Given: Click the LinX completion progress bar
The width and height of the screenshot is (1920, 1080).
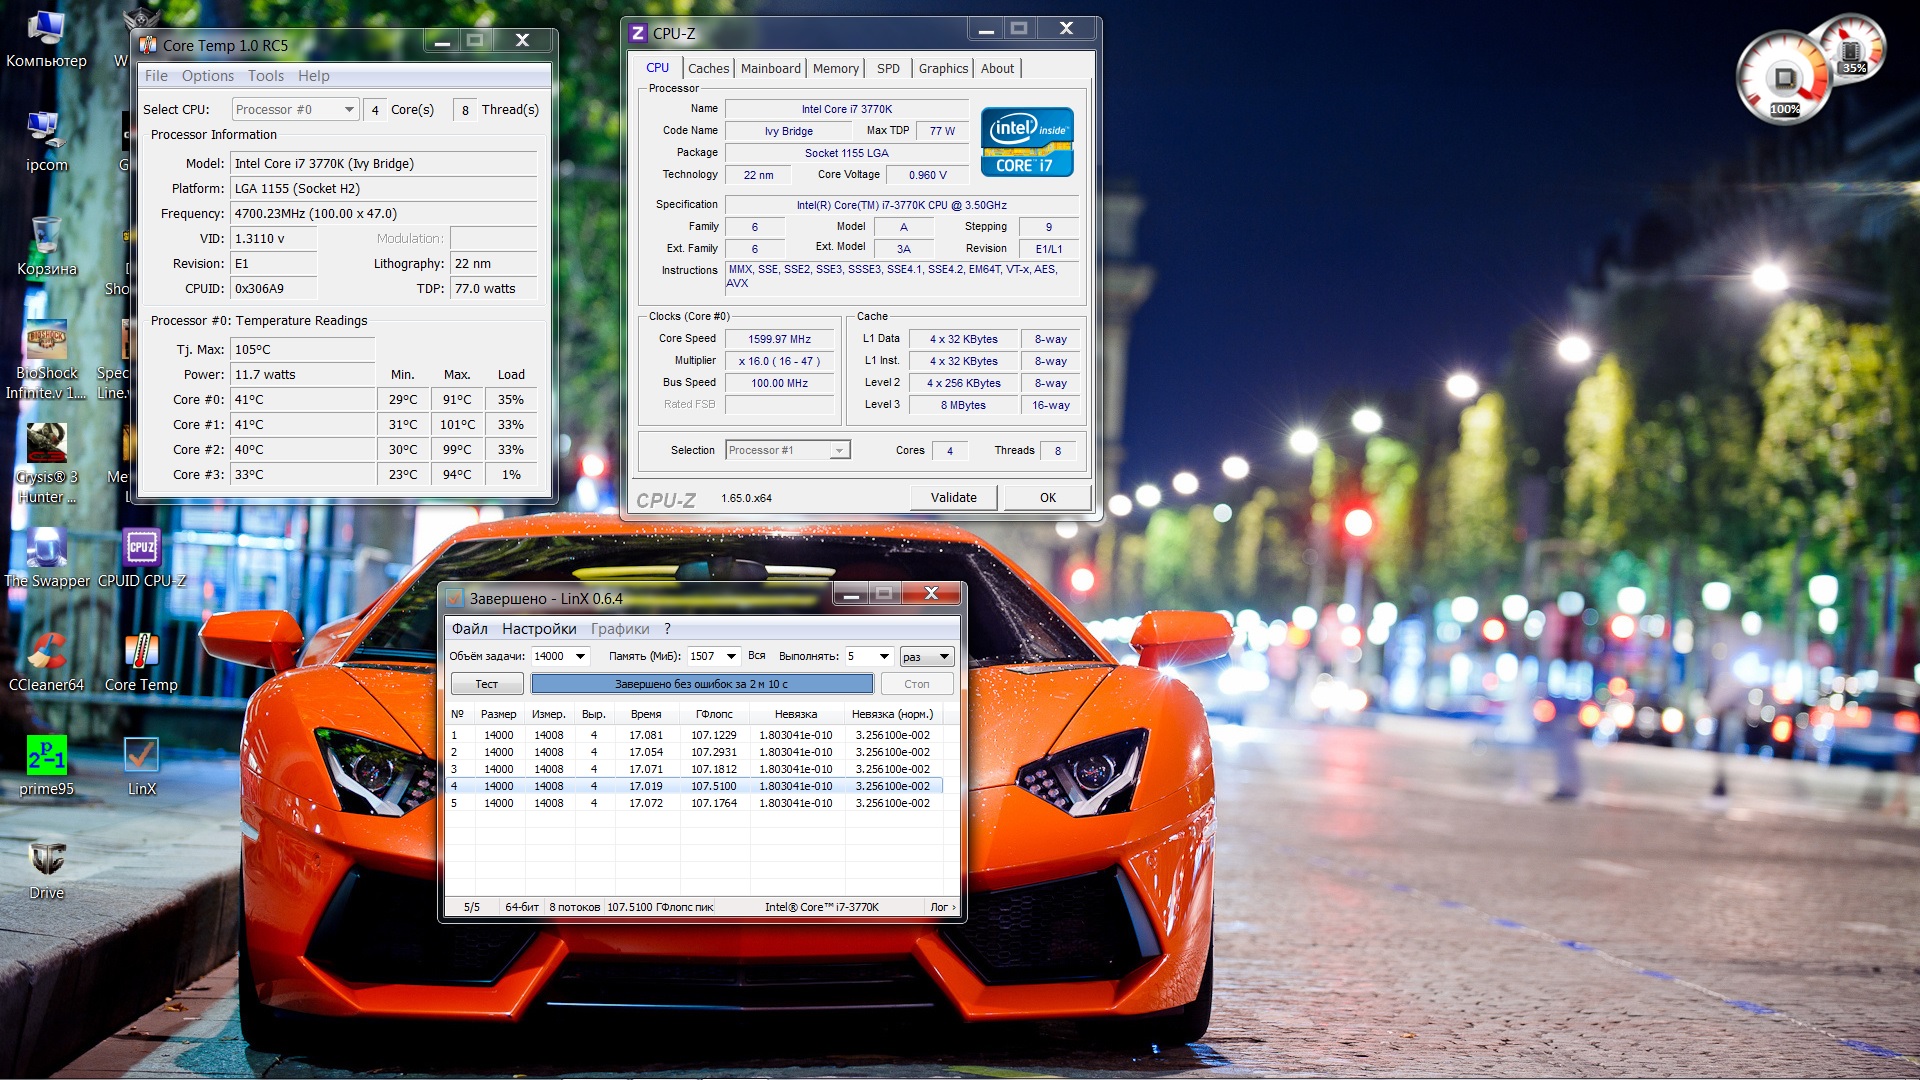Looking at the screenshot, I should (x=701, y=684).
